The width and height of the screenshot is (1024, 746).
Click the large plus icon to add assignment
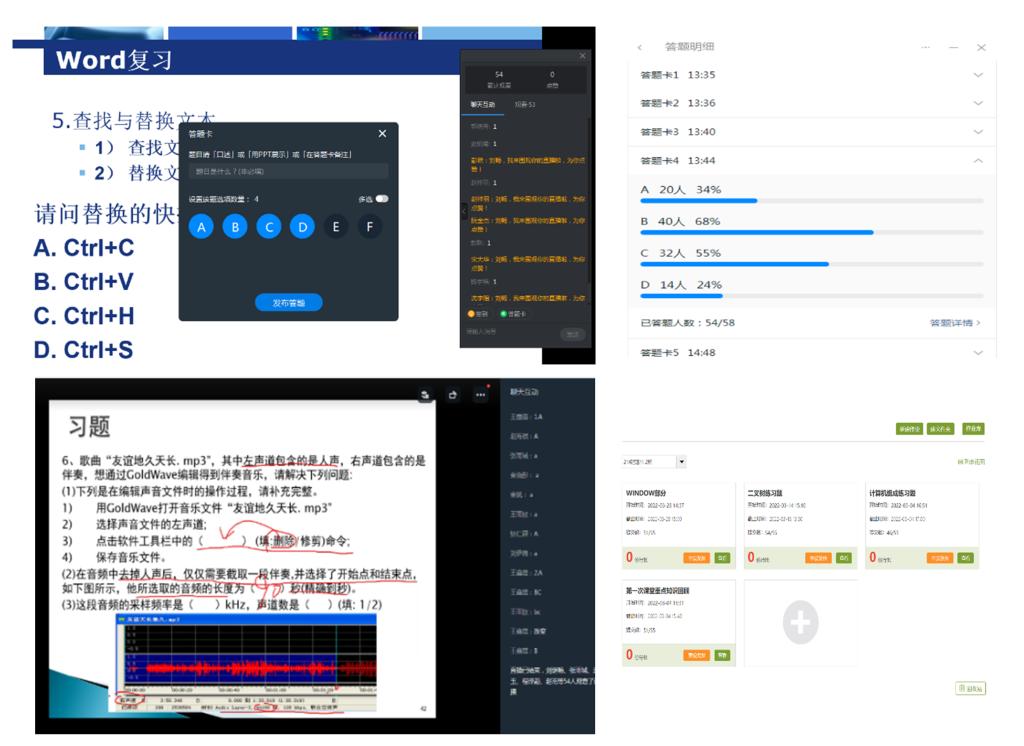click(799, 623)
